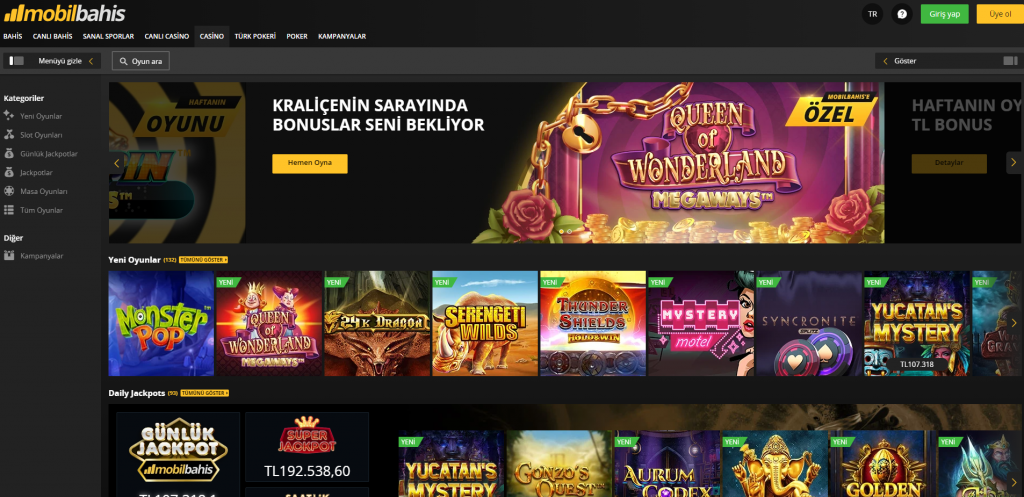This screenshot has height=497, width=1024.
Task: Click the Oyun ara search field
Action: click(x=140, y=61)
